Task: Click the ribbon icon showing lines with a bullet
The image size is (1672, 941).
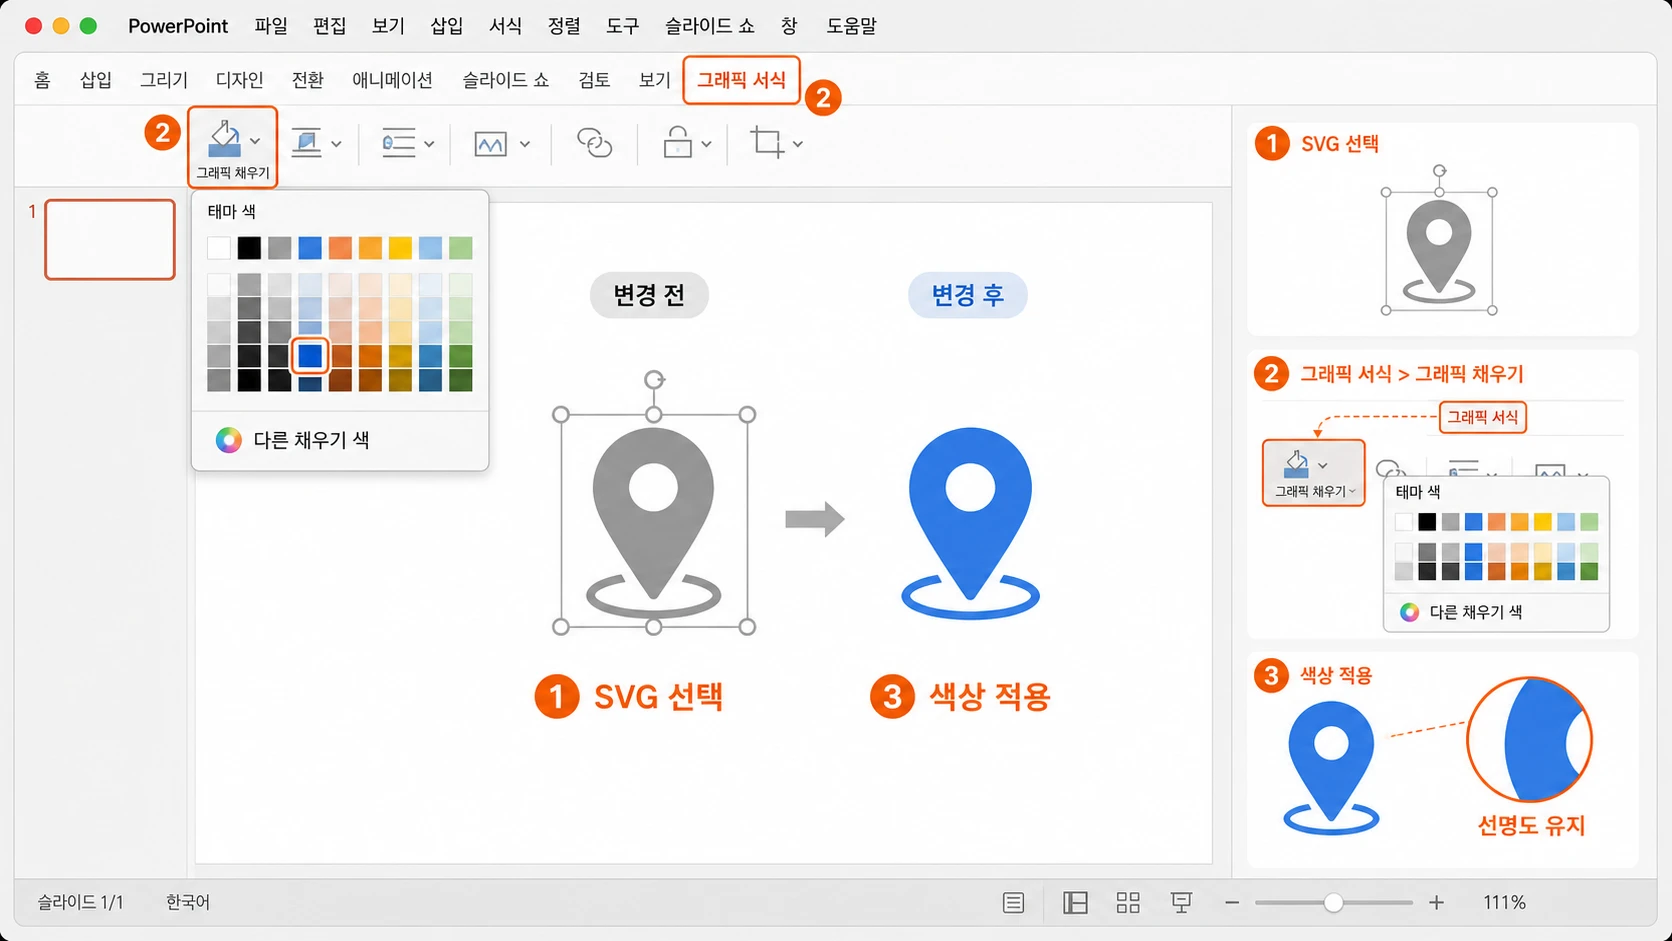Action: tap(399, 143)
